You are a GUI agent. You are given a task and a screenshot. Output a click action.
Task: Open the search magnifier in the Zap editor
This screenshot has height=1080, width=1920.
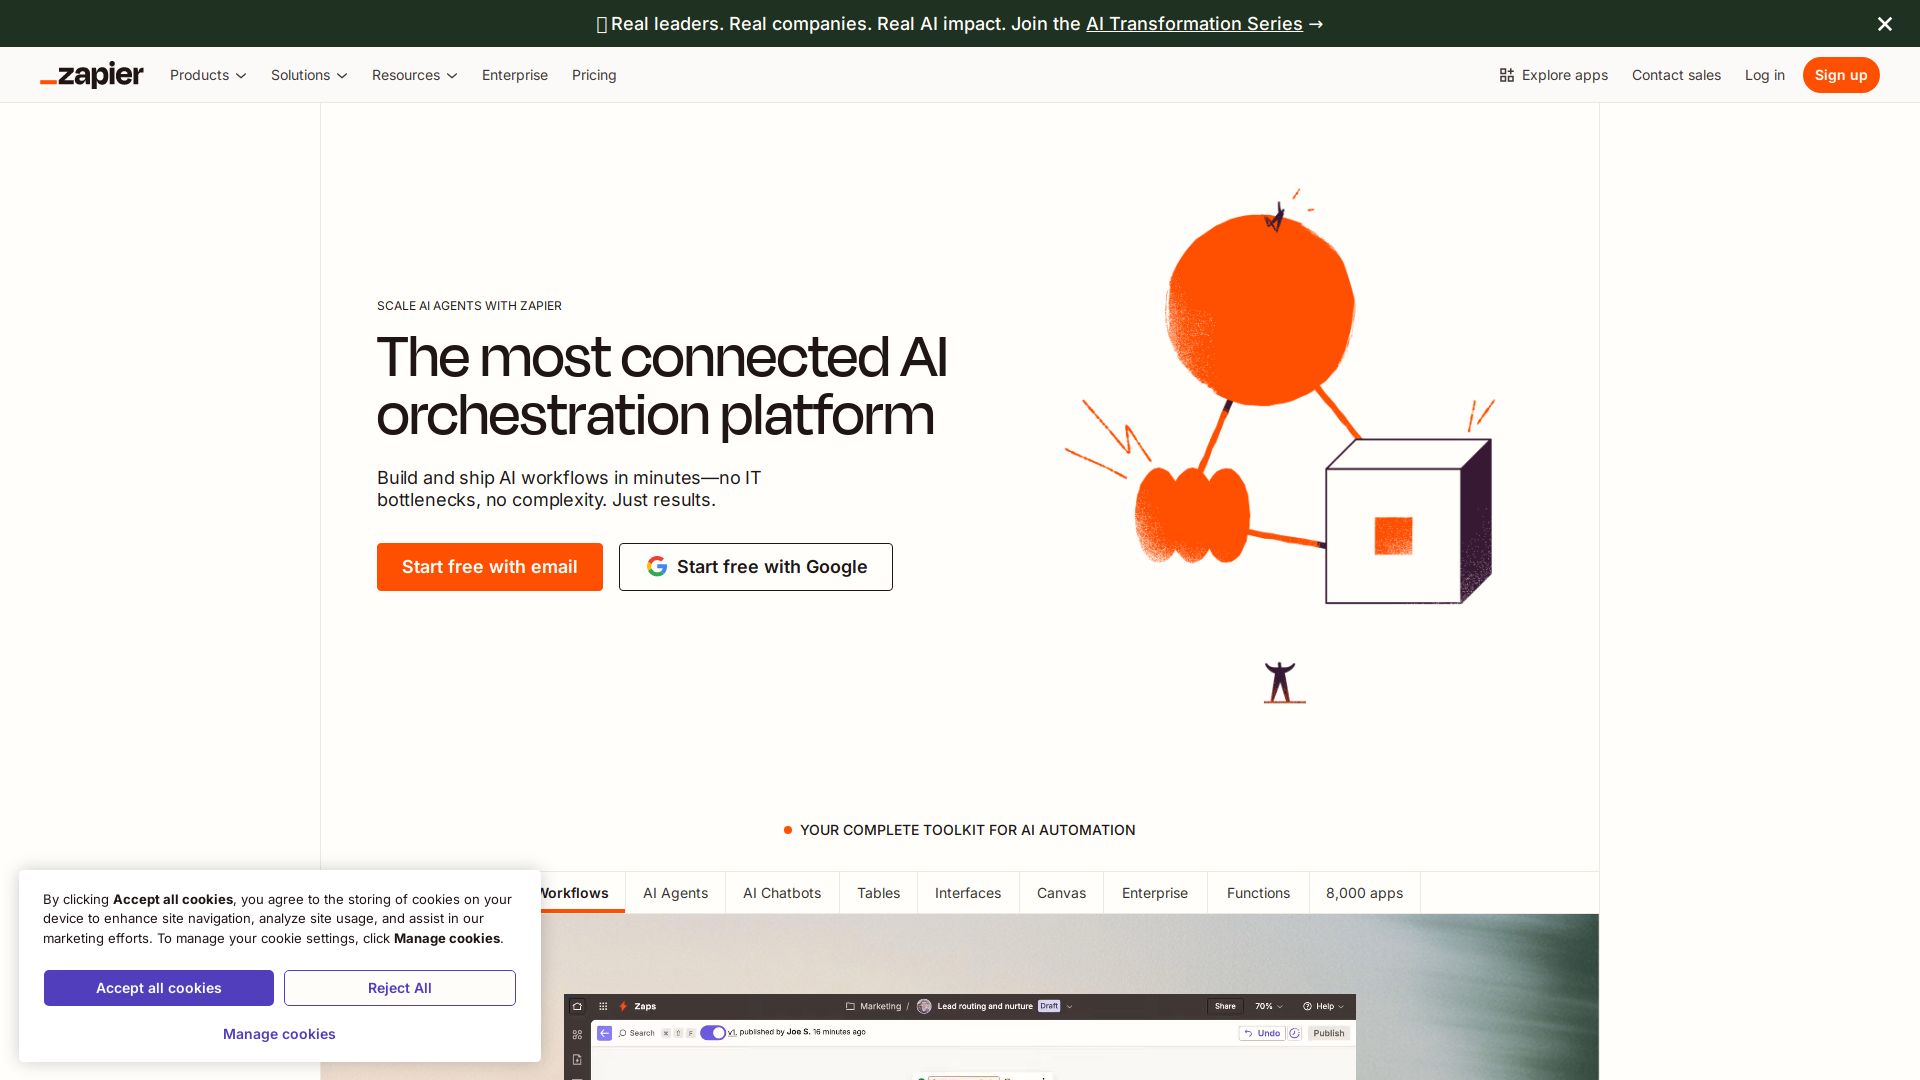(624, 1033)
